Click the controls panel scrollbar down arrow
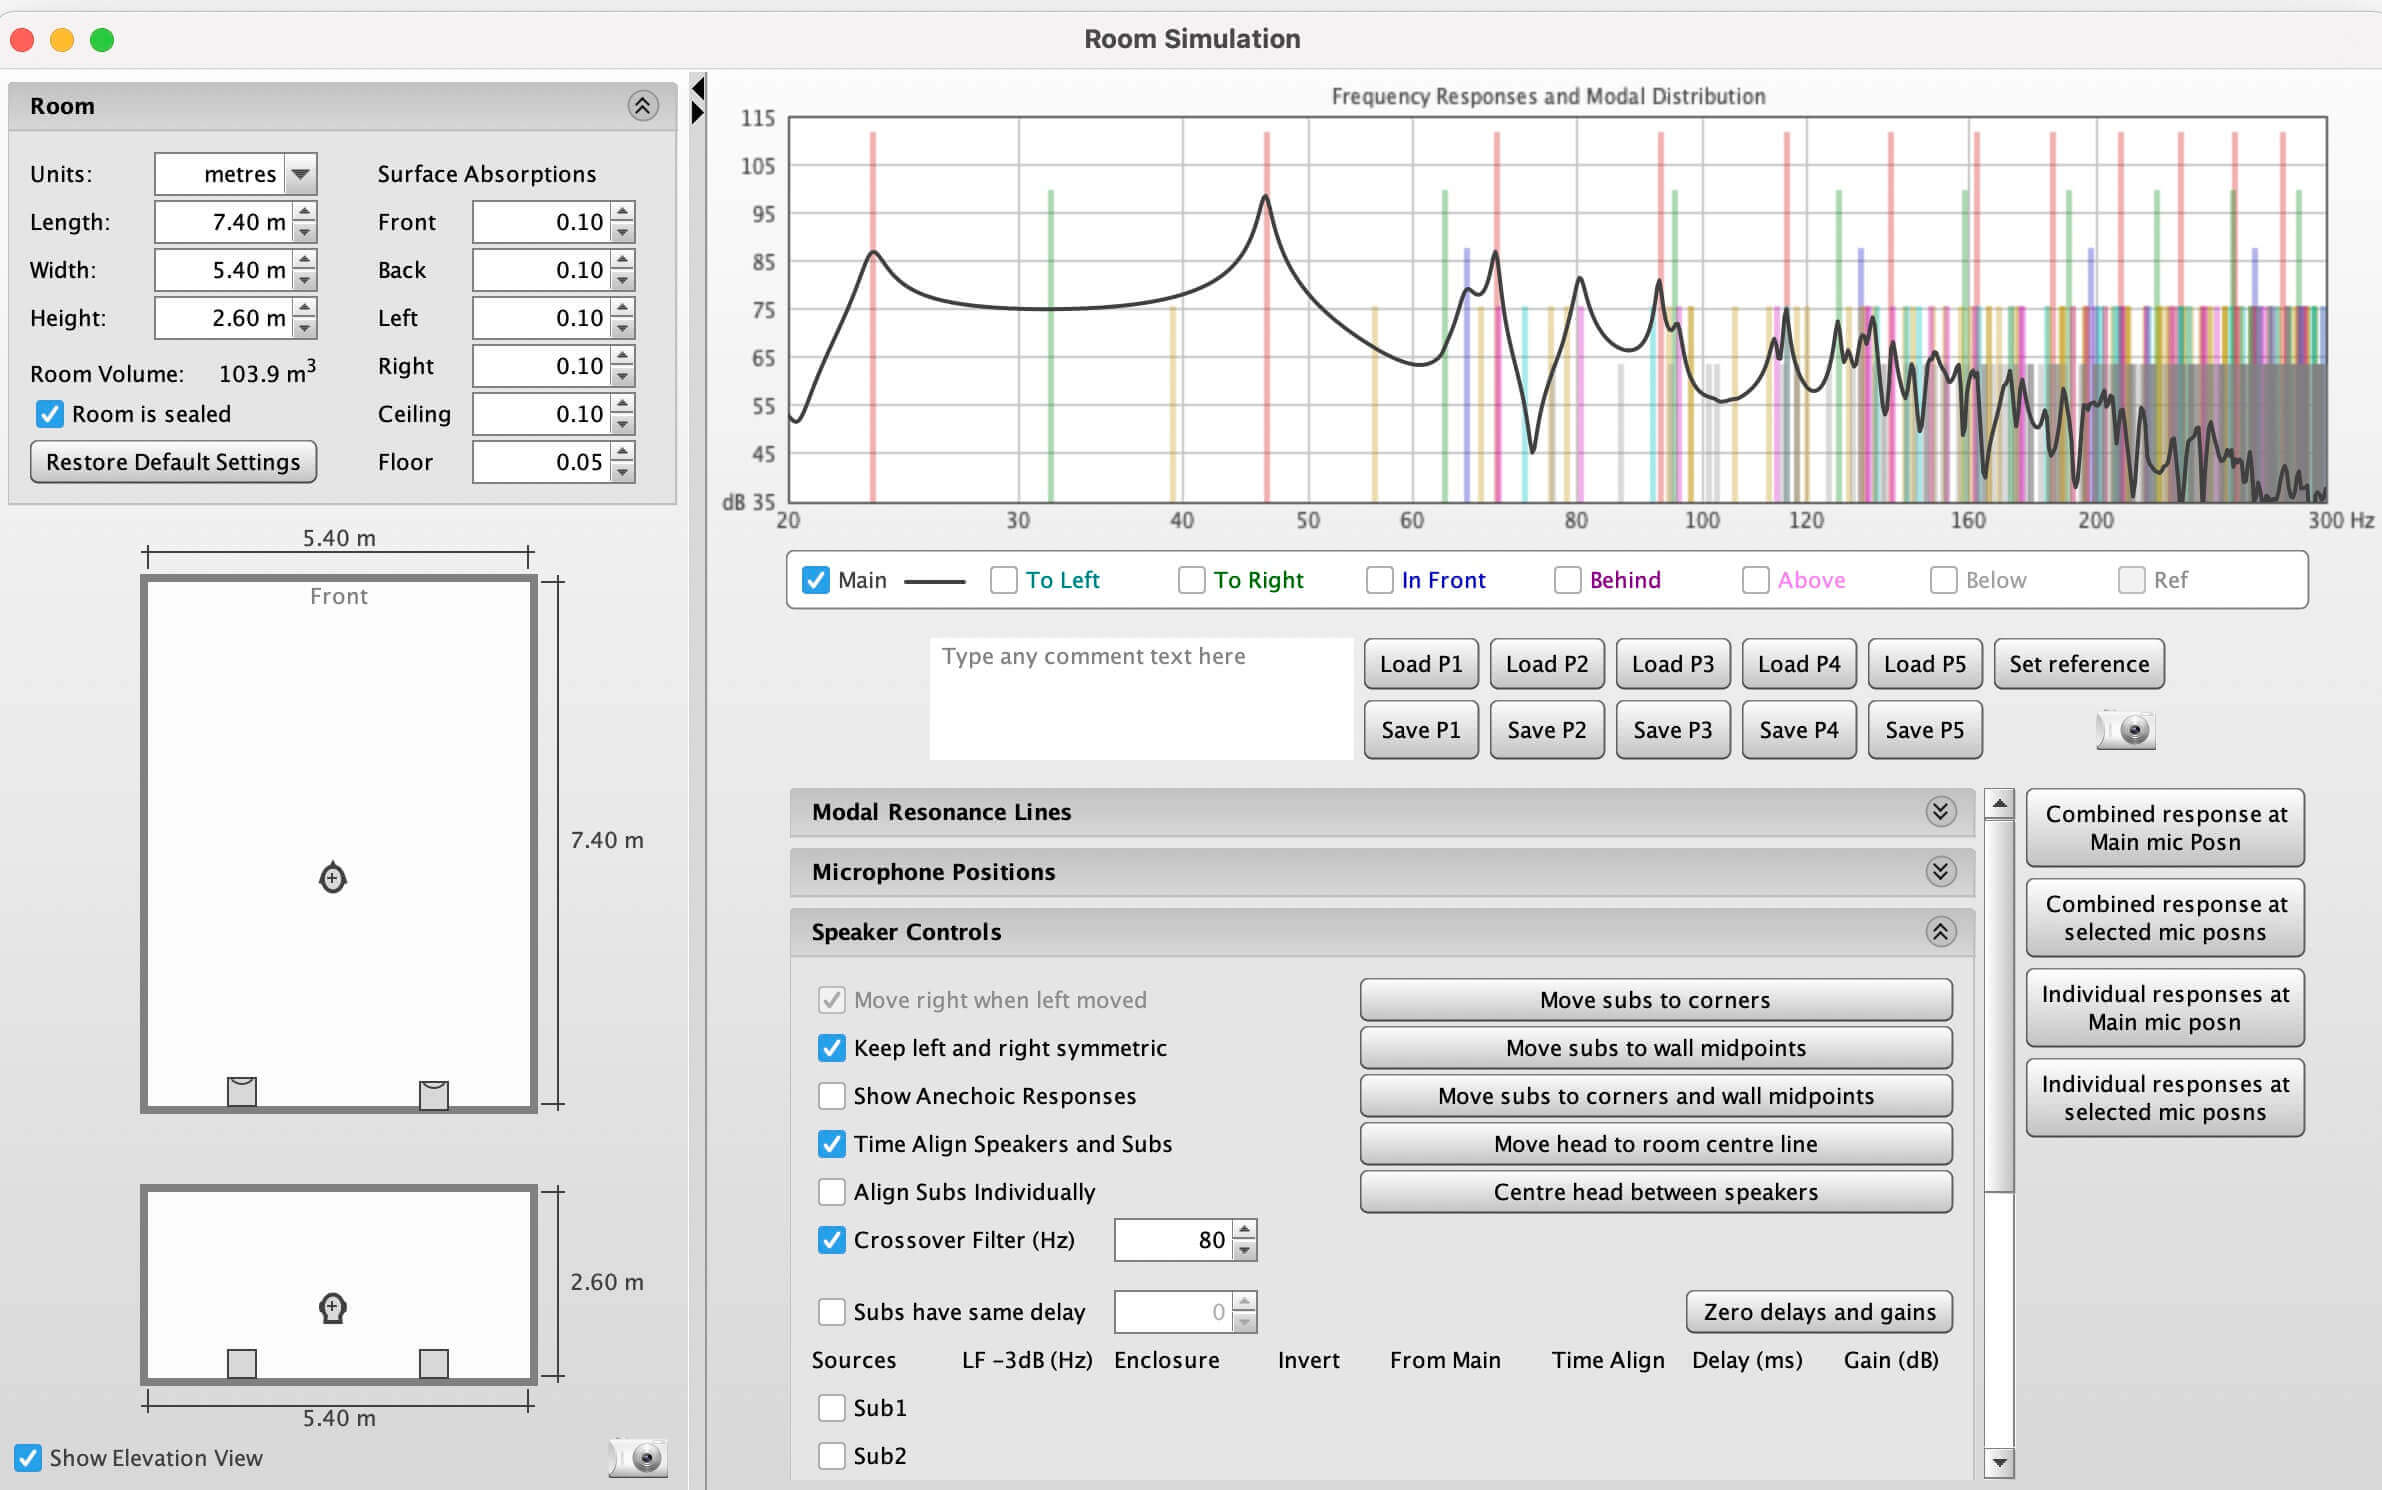 (1999, 1462)
